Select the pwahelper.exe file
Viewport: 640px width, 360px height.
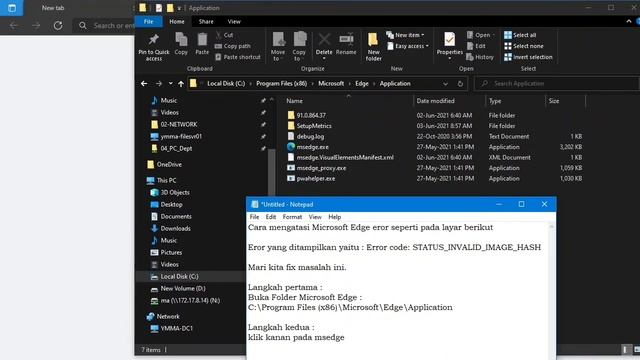pyautogui.click(x=316, y=178)
